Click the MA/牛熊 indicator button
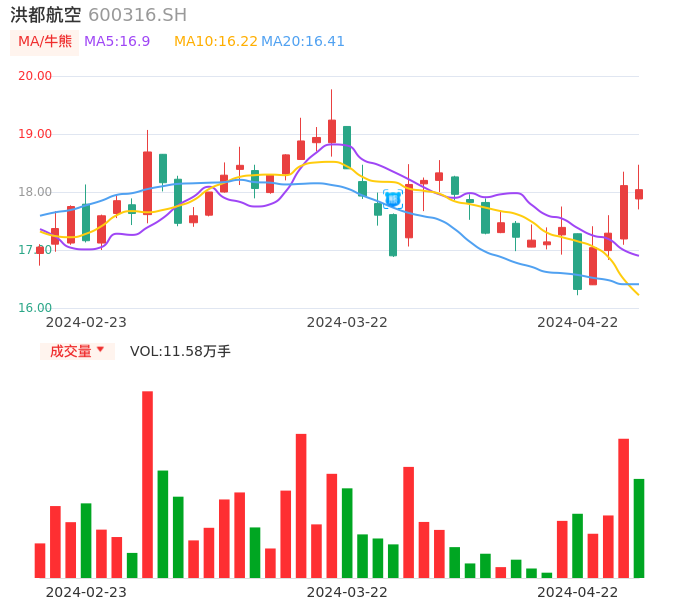Viewport: 686px width, 606px height. pos(45,42)
